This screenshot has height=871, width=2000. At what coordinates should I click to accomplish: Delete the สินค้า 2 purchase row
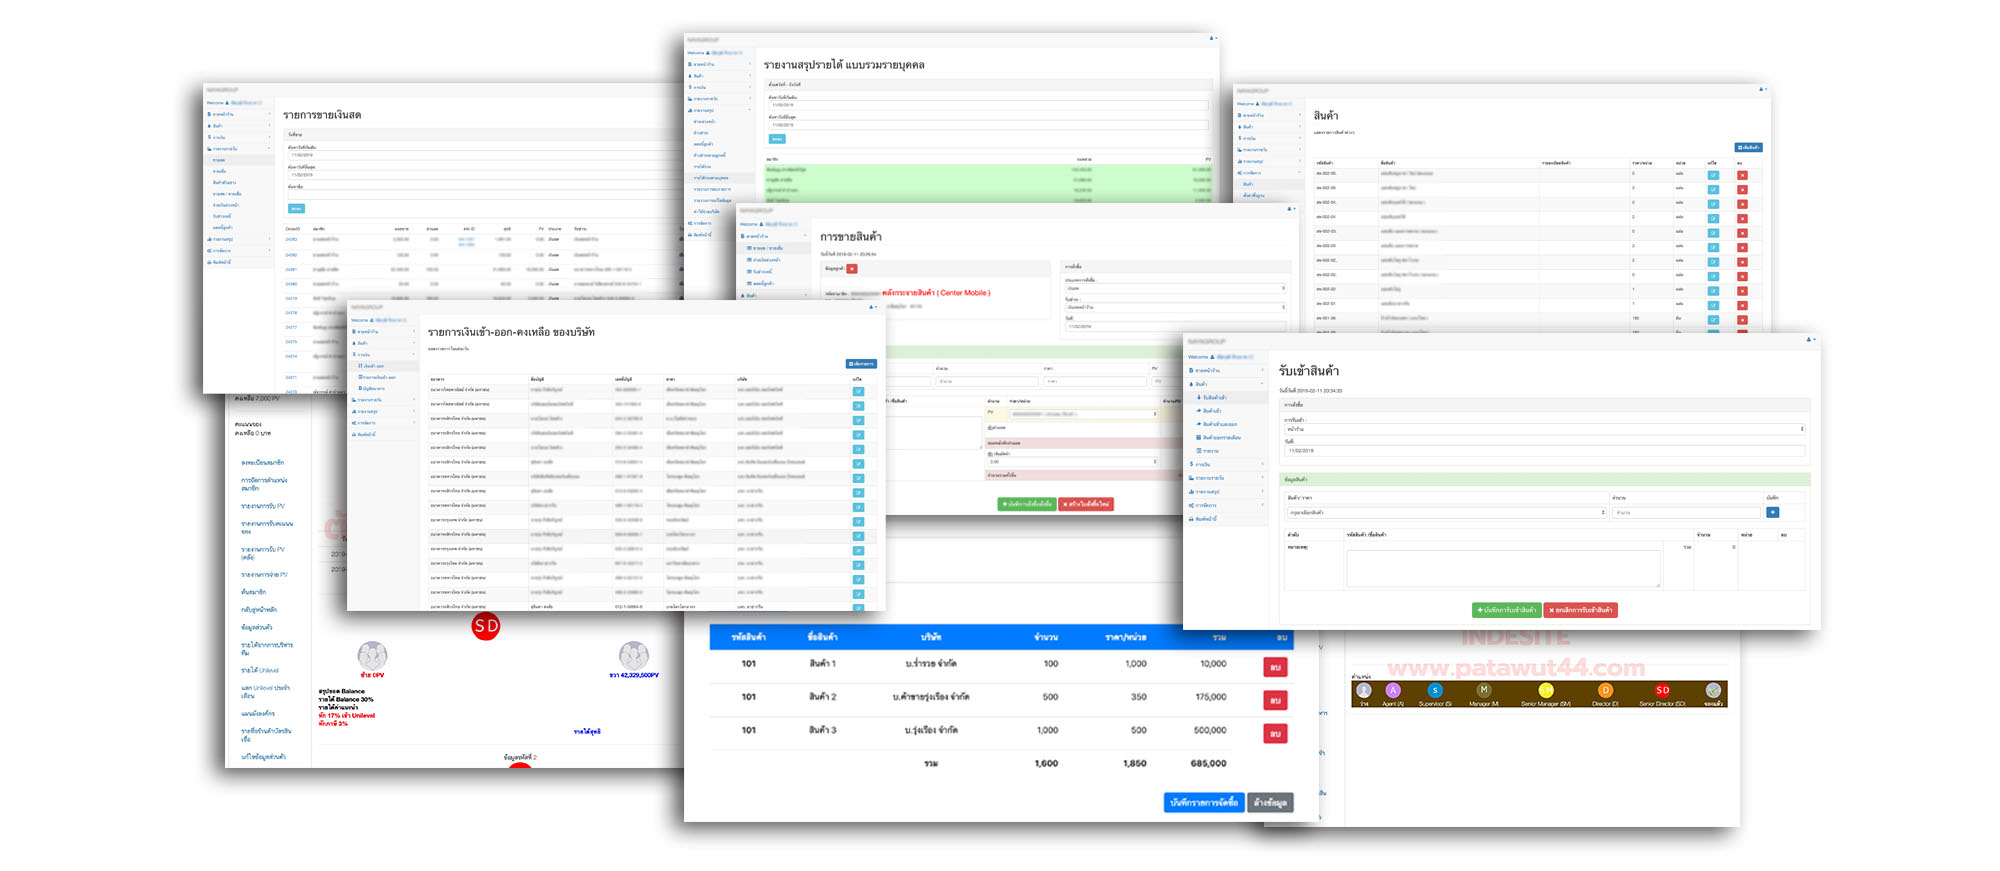click(1275, 700)
